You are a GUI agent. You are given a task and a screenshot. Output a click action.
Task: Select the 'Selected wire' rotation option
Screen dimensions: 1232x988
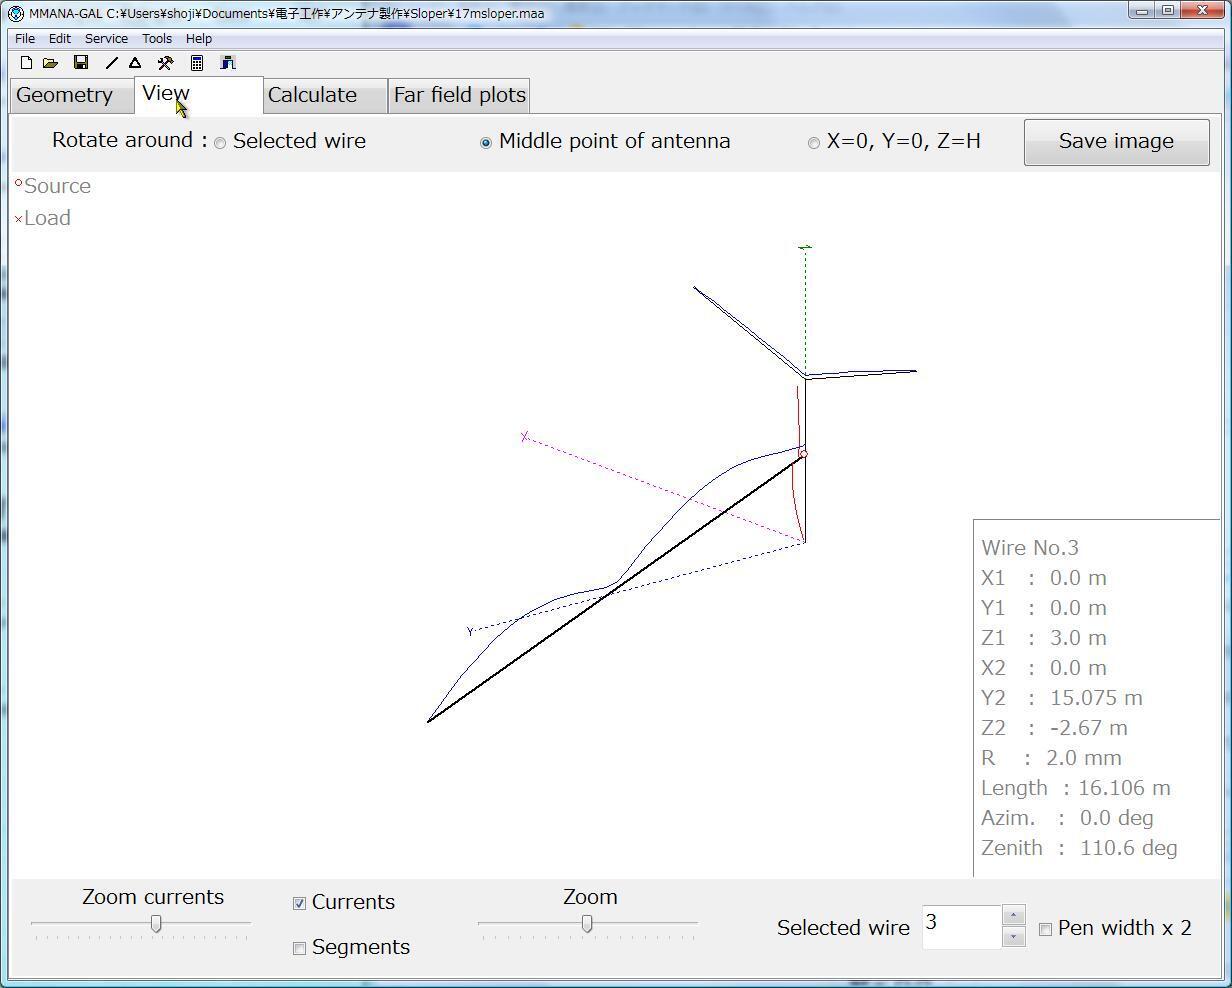coord(220,143)
